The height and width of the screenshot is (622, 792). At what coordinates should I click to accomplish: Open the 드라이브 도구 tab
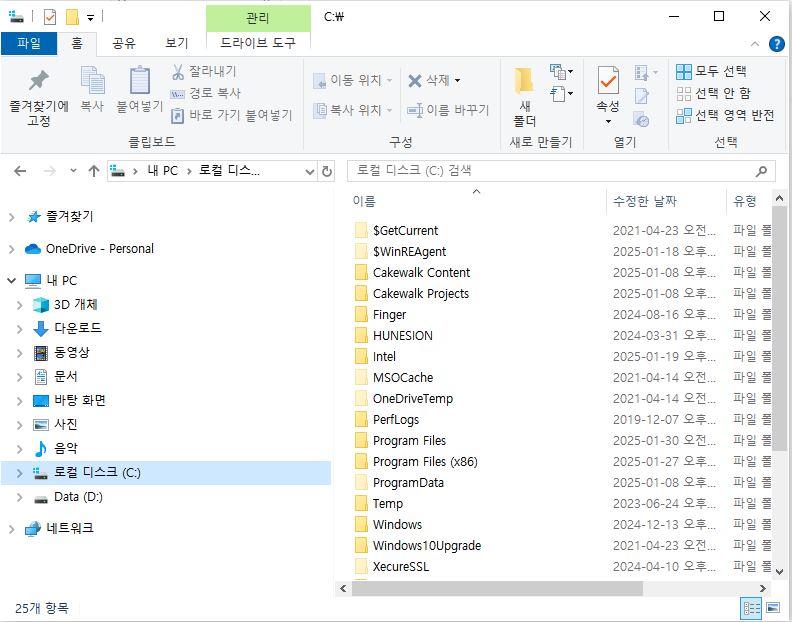click(x=258, y=42)
